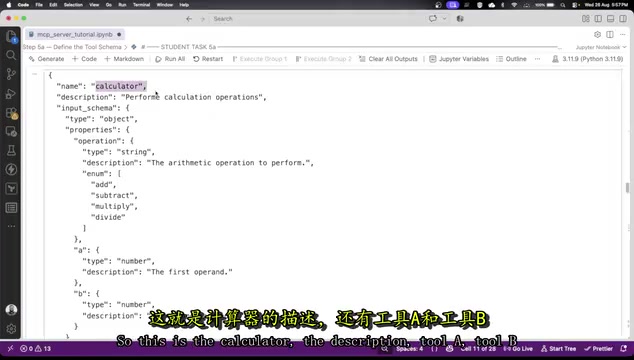Viewport: 634px width, 360px height.
Task: Click the cell collapse ellipsis in the gutter
Action: click(x=35, y=74)
